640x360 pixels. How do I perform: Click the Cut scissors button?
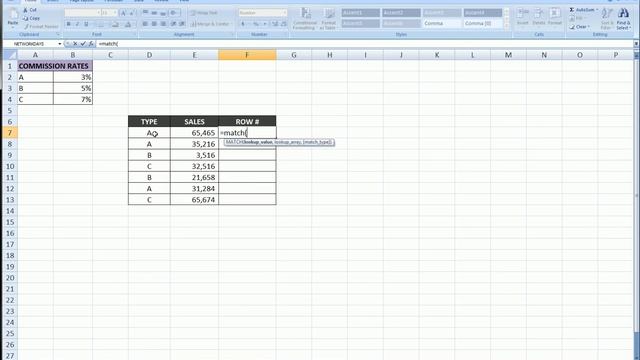[x=30, y=10]
